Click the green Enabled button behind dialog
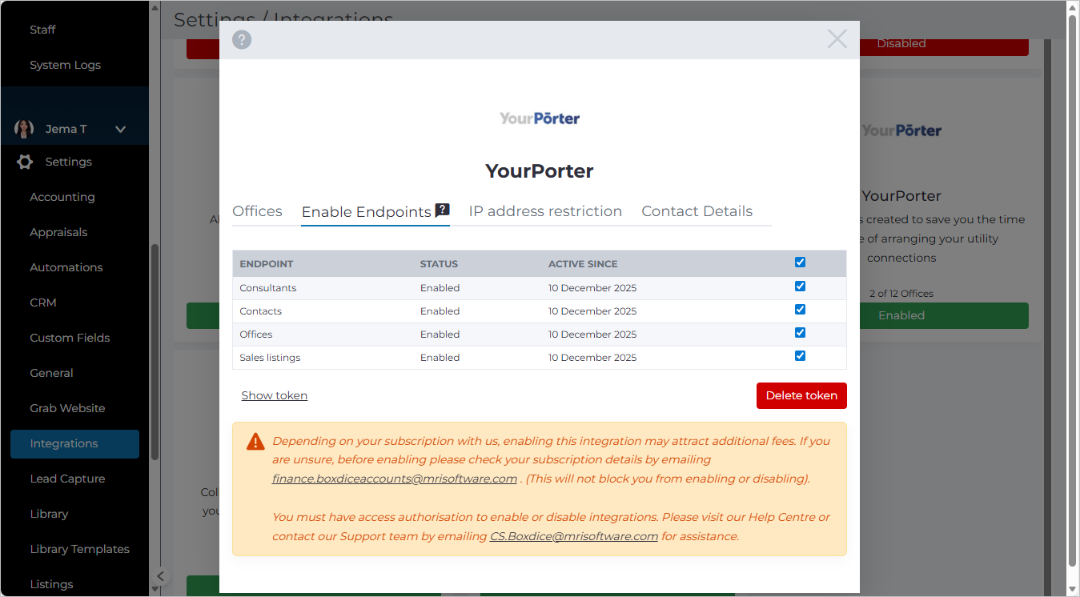Image resolution: width=1080 pixels, height=597 pixels. [944, 315]
